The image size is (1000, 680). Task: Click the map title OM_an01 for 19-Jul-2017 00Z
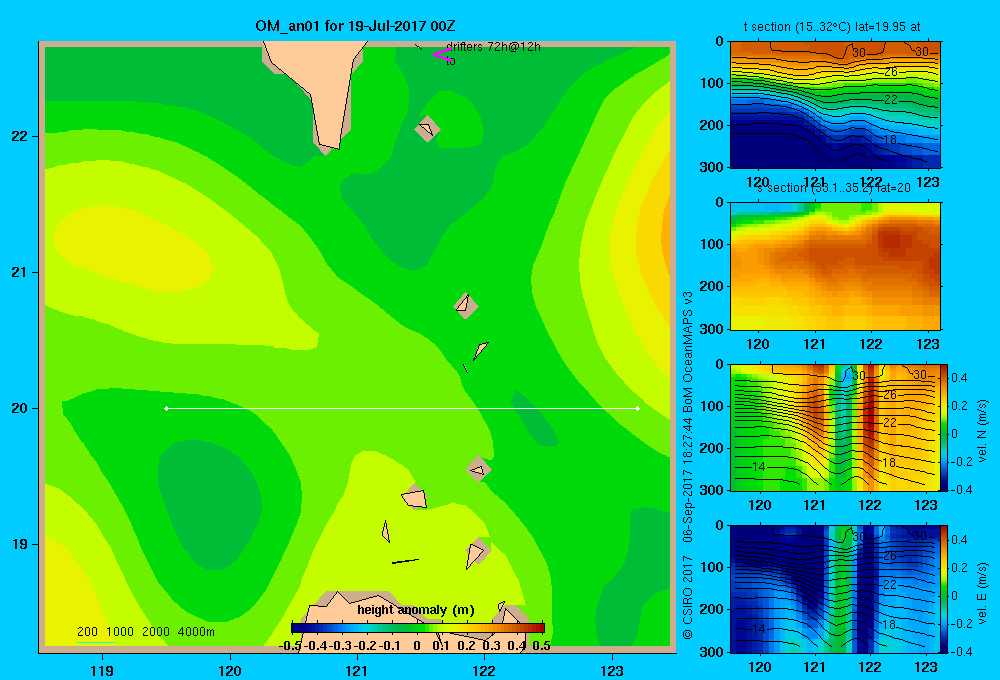coord(355,26)
